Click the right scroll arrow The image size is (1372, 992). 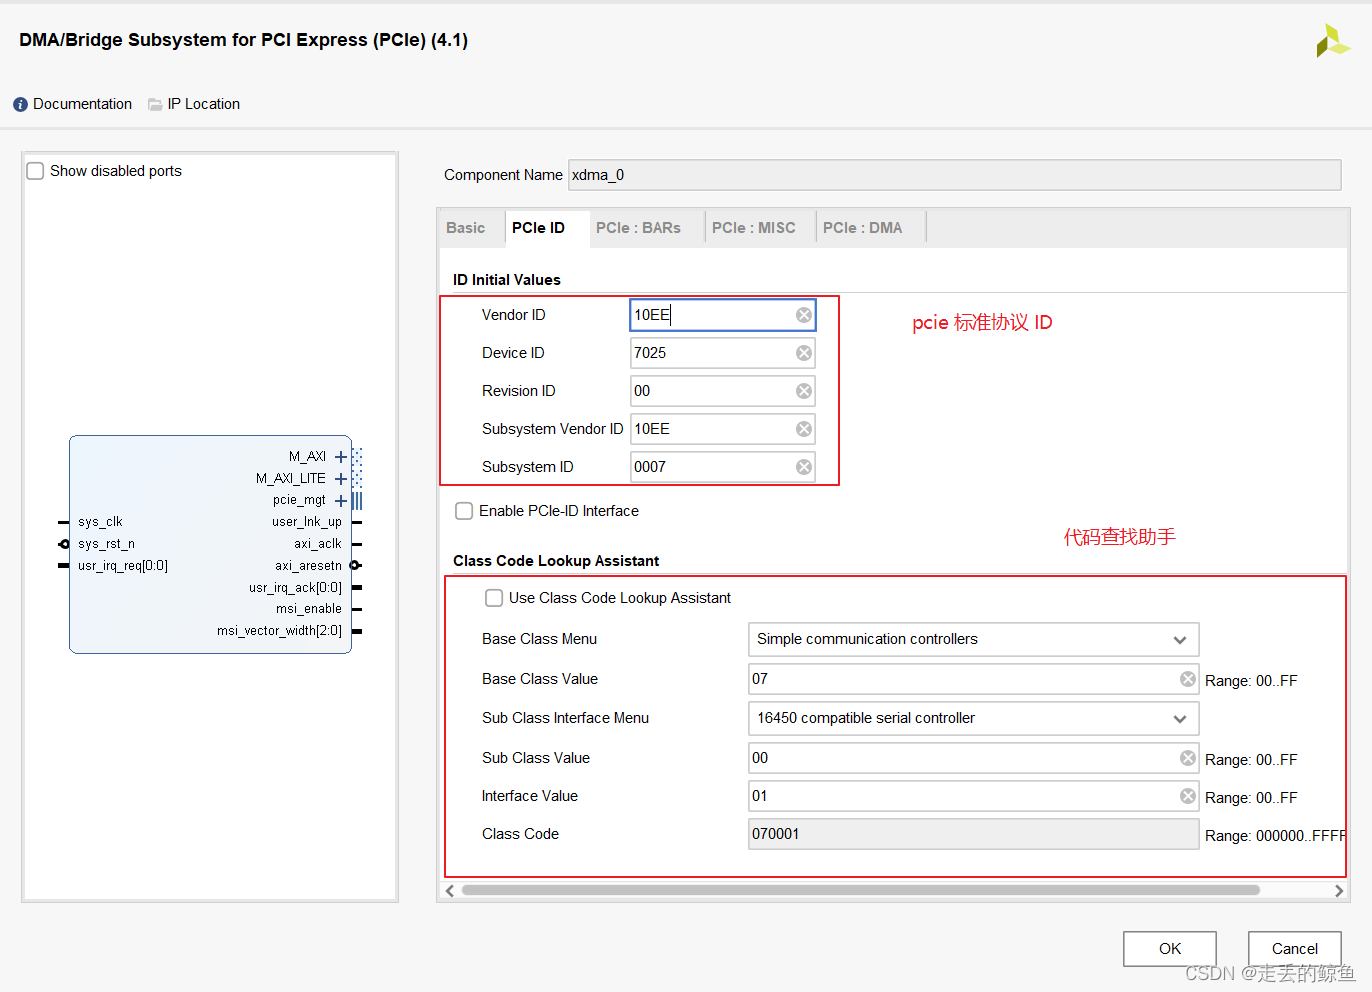[x=1339, y=890]
